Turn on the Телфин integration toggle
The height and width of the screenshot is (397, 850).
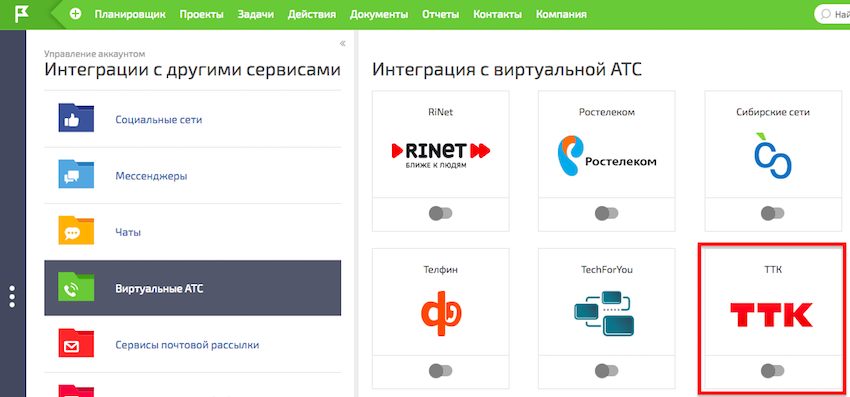(440, 371)
